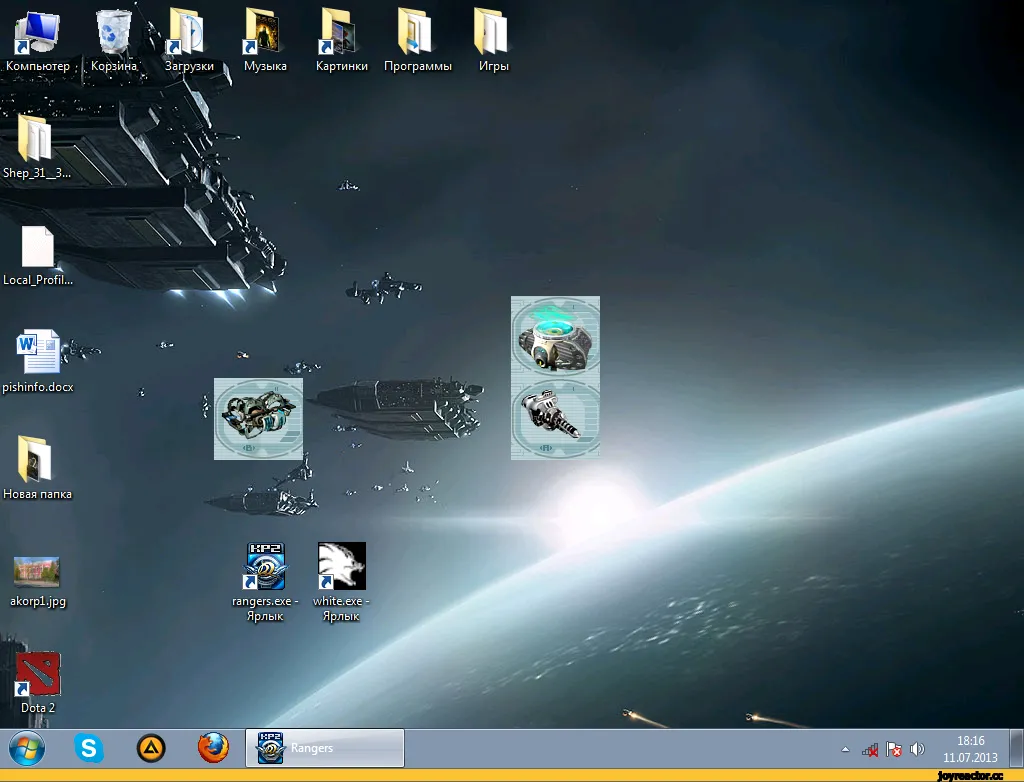Click the Show desktop button

tap(1017, 748)
